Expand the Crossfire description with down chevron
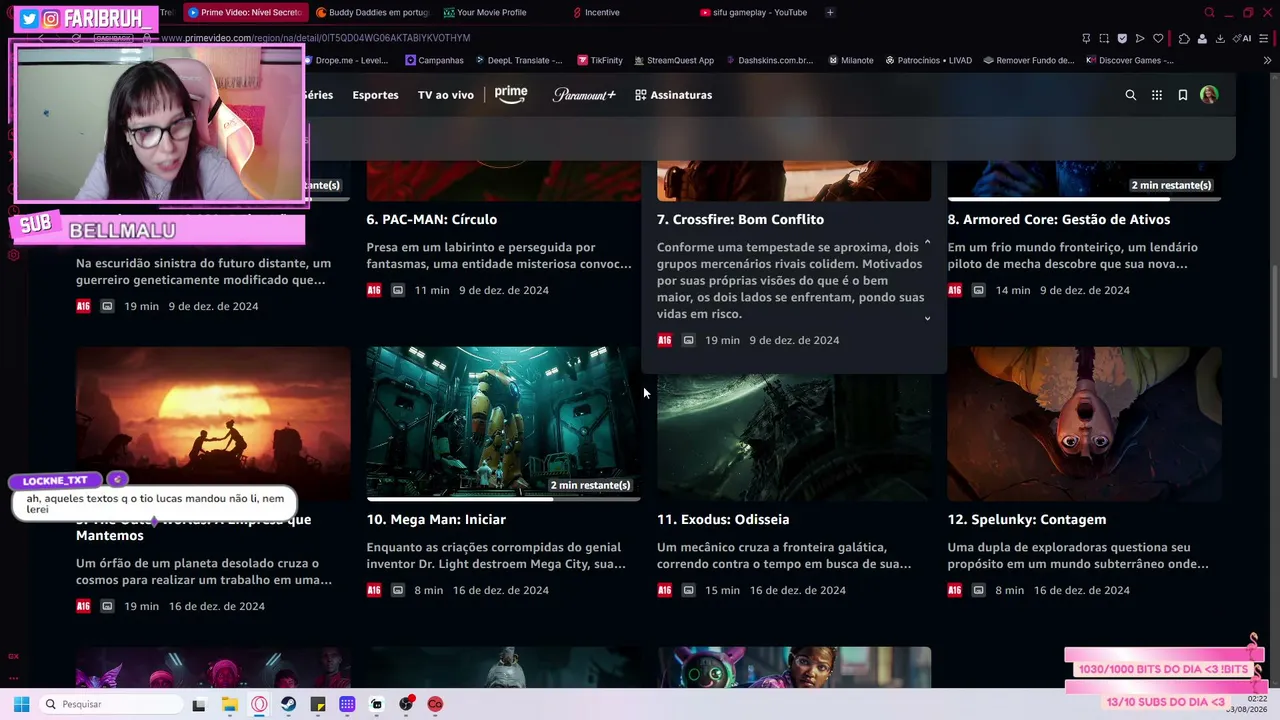This screenshot has width=1280, height=720. (x=927, y=318)
